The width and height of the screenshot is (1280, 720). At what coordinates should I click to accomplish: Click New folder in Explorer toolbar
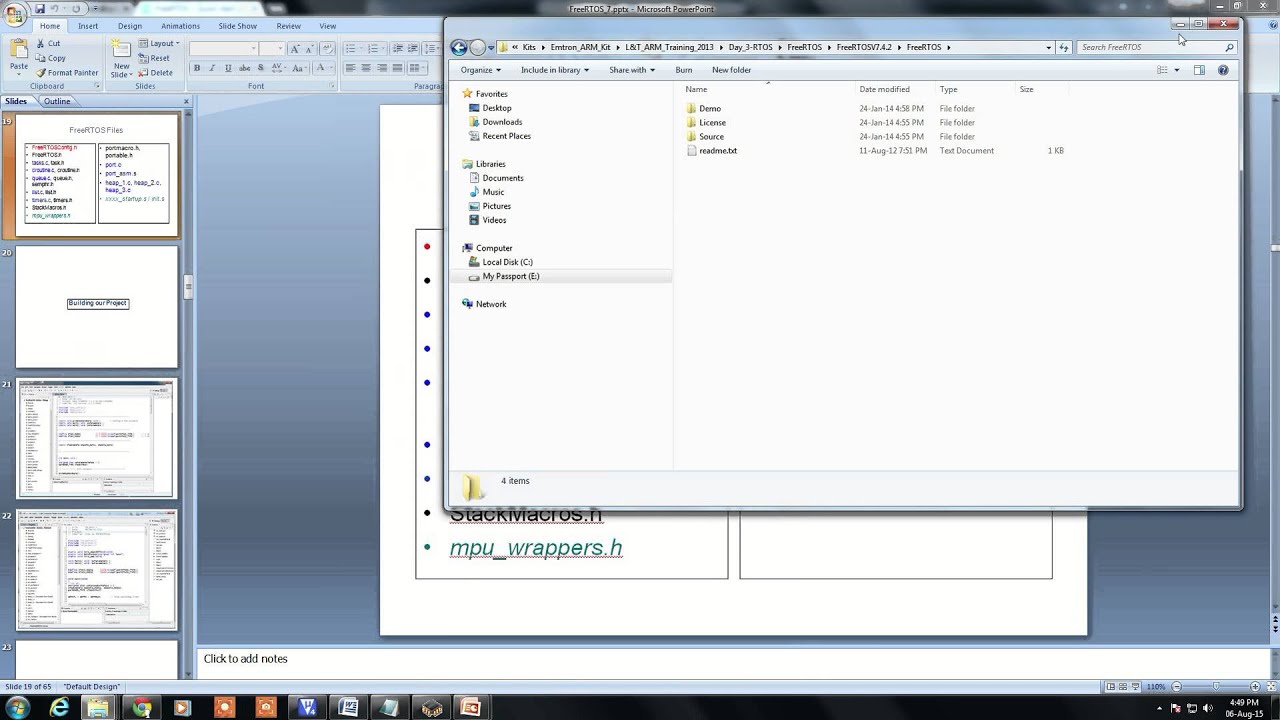click(731, 70)
